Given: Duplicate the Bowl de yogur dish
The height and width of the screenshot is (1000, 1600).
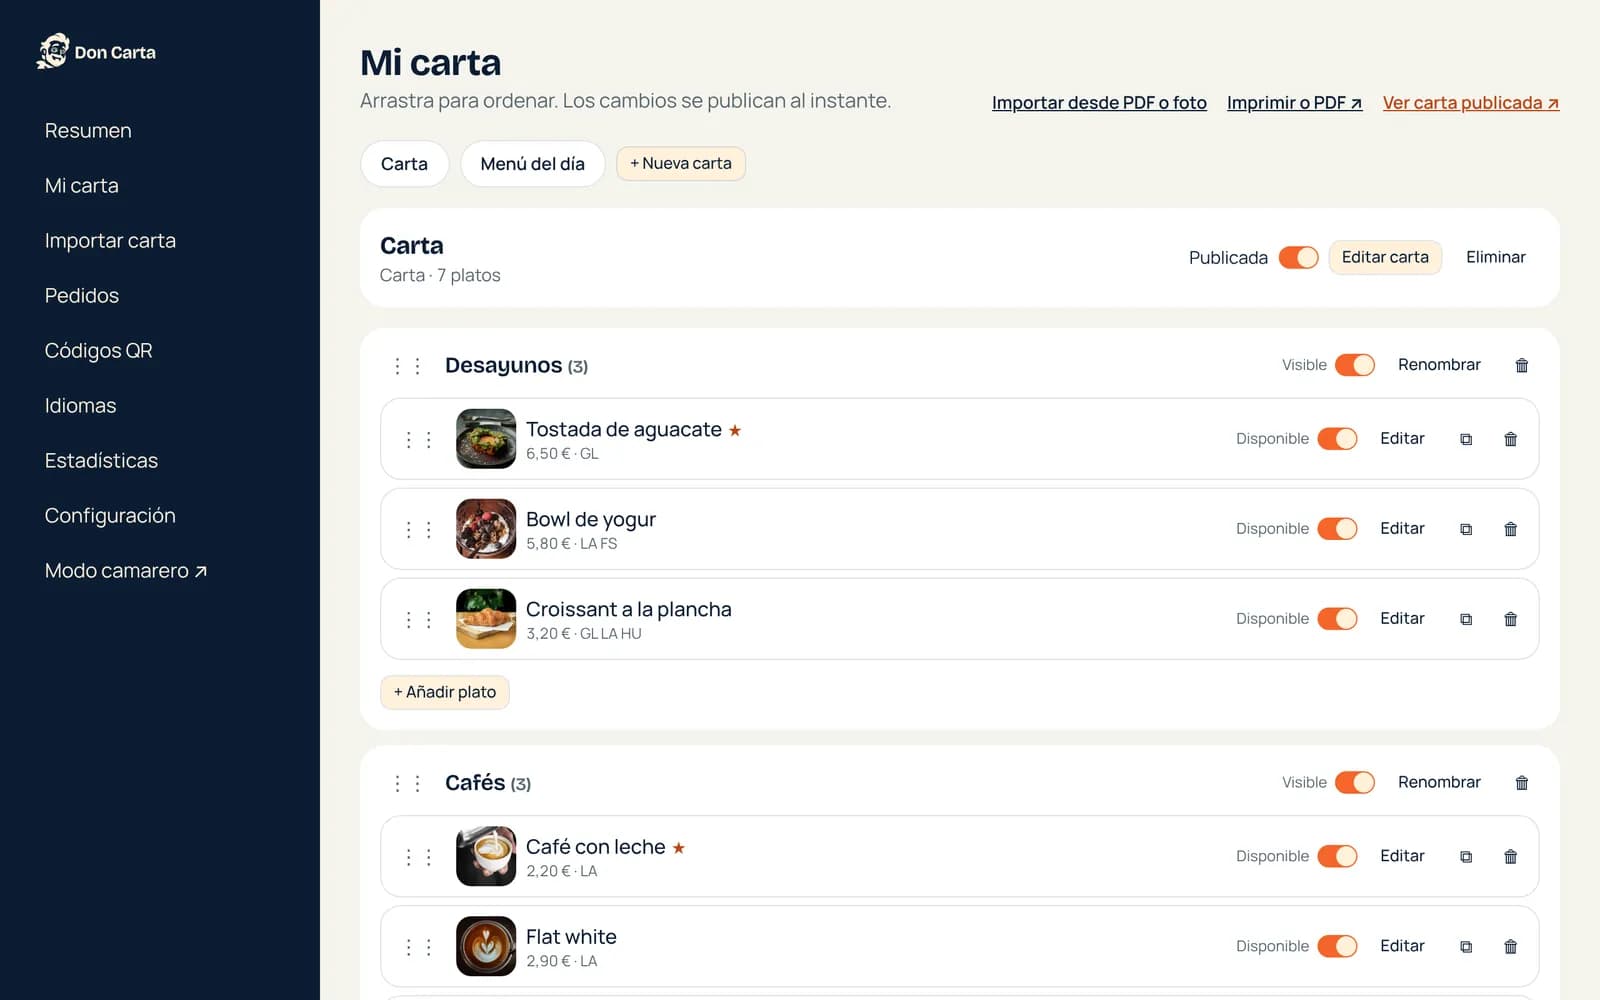Looking at the screenshot, I should coord(1466,529).
